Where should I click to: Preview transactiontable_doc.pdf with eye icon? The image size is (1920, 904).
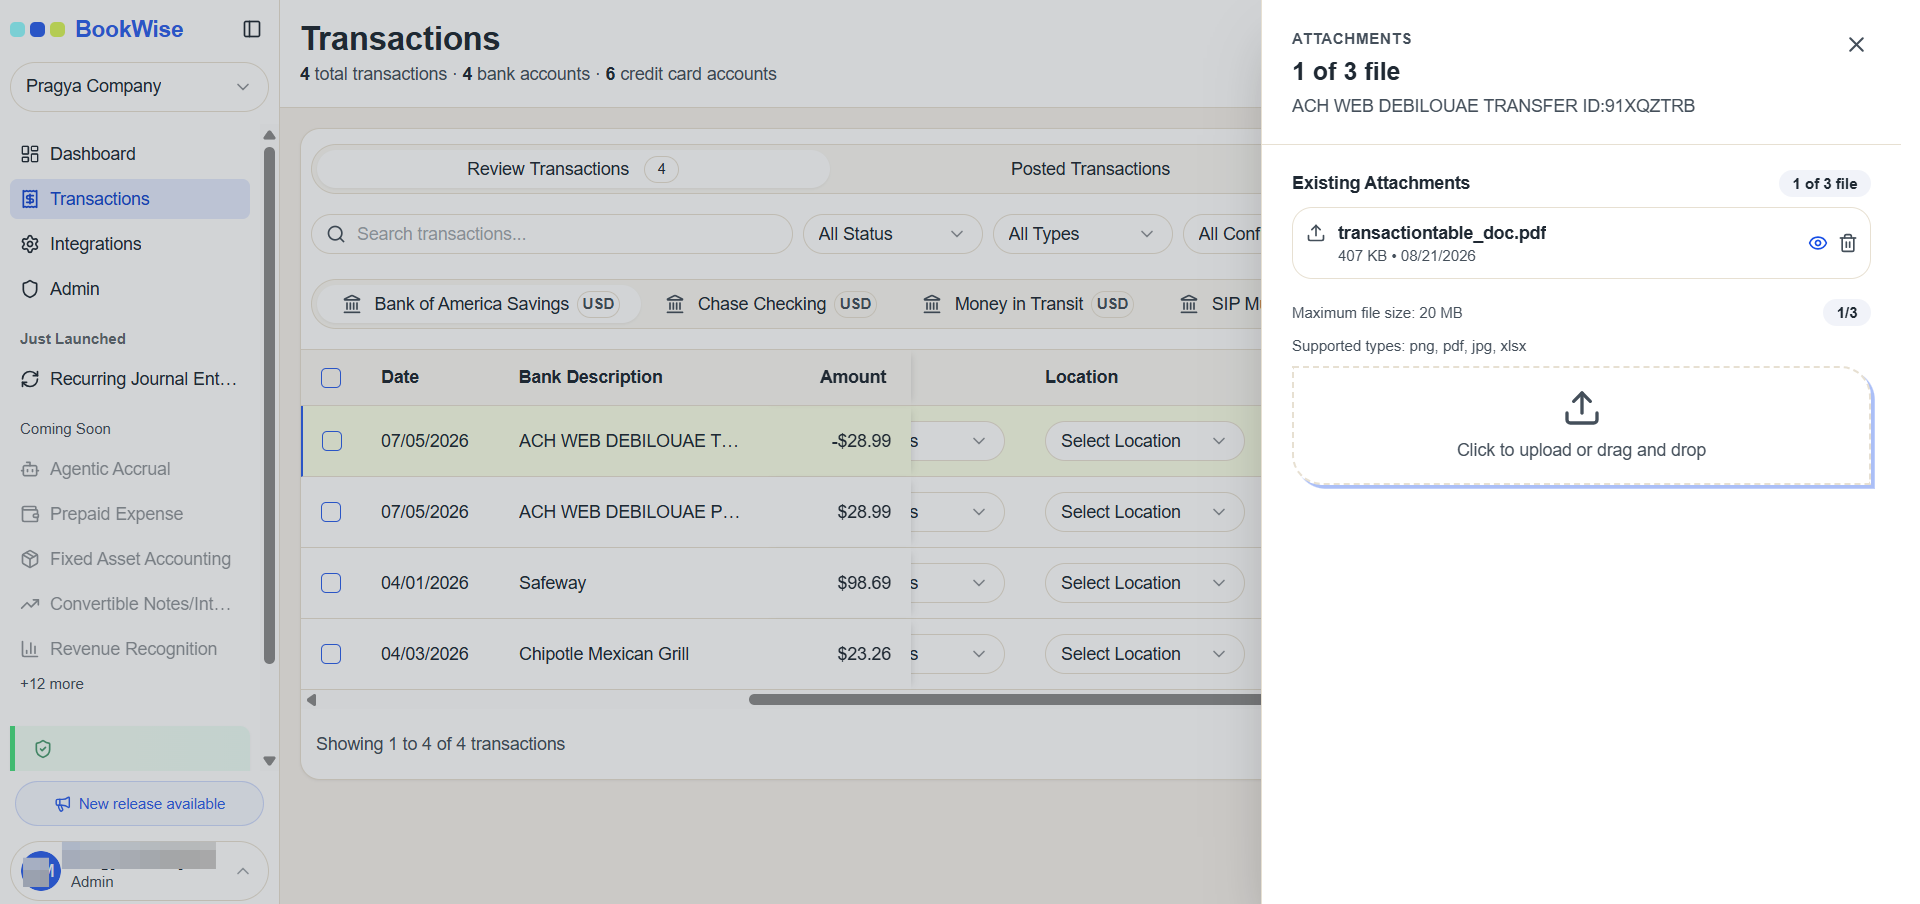coord(1818,243)
